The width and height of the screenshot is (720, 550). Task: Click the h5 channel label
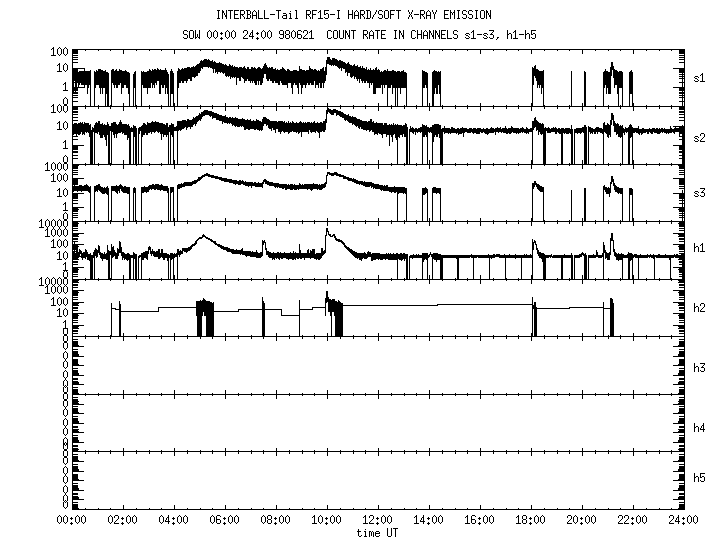click(x=699, y=479)
